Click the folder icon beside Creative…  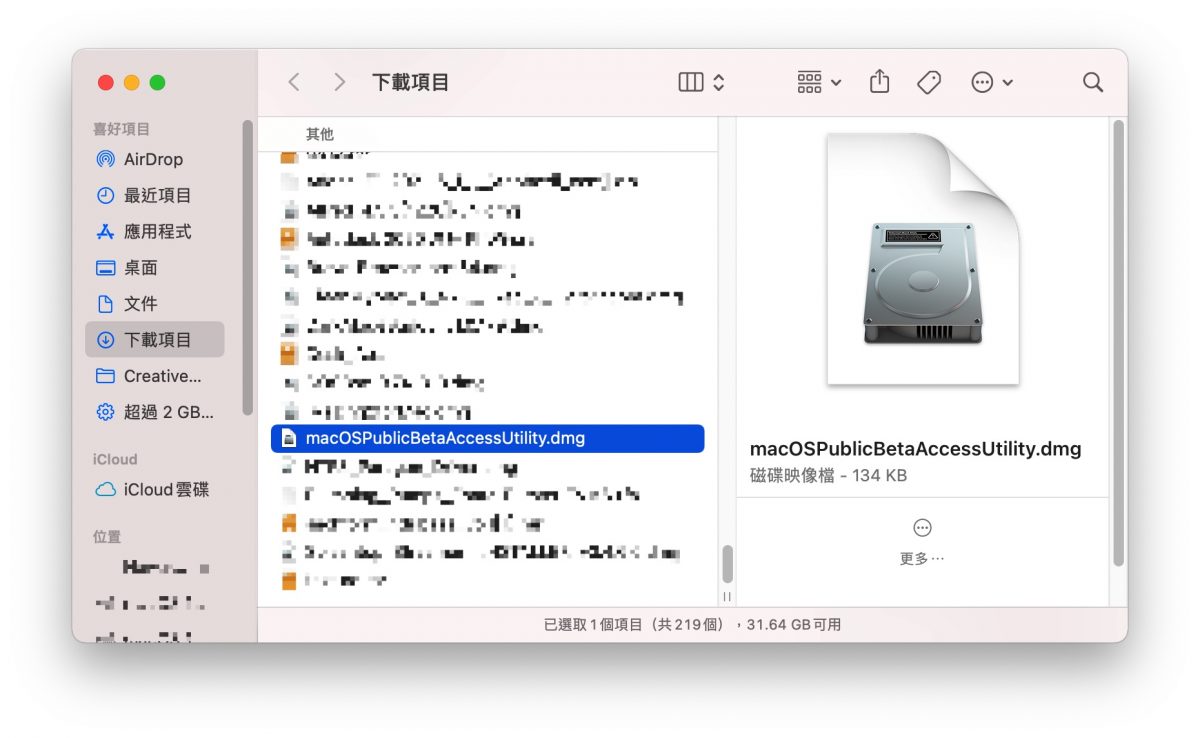[105, 376]
